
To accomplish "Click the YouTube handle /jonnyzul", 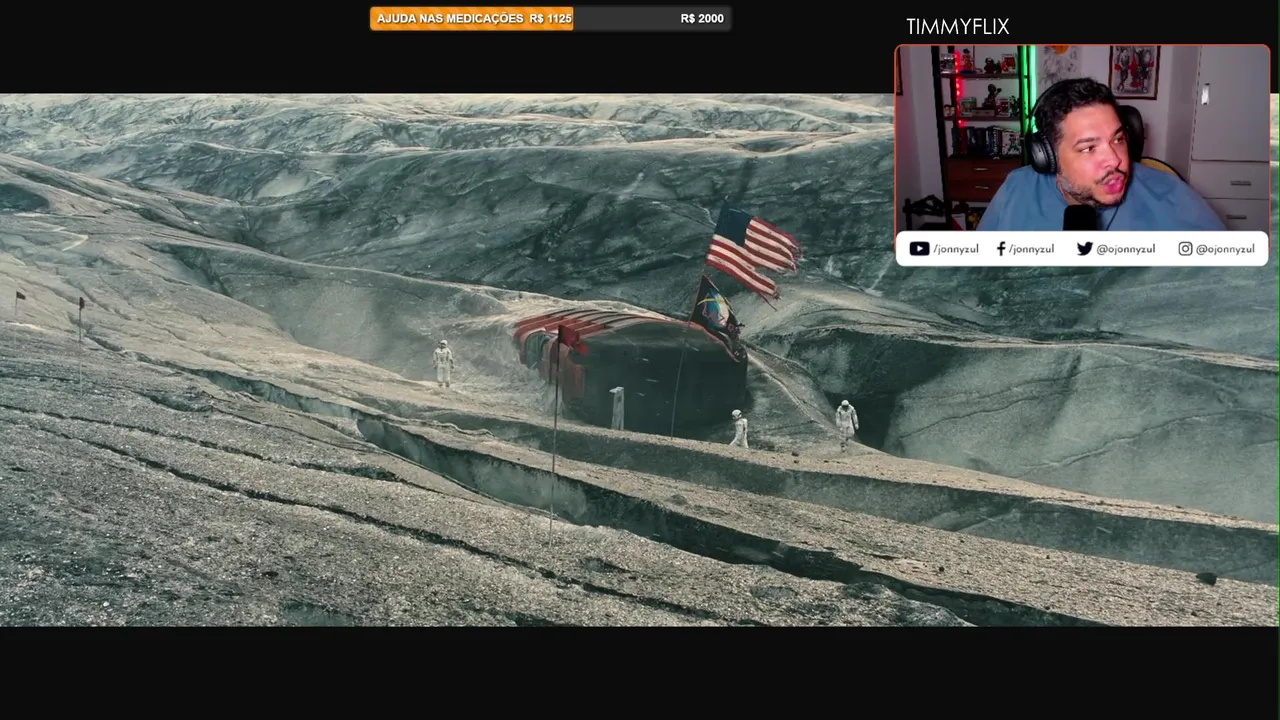I will pos(956,249).
